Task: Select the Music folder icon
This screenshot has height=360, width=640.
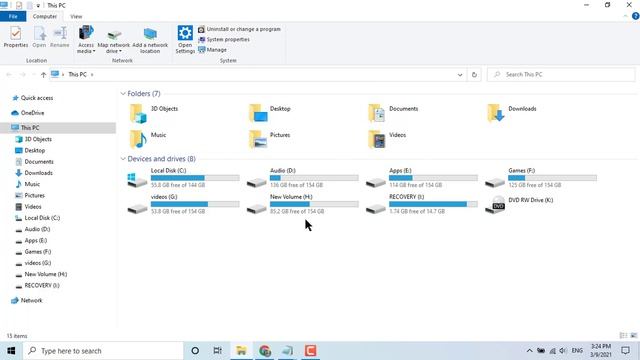Action: click(x=138, y=140)
